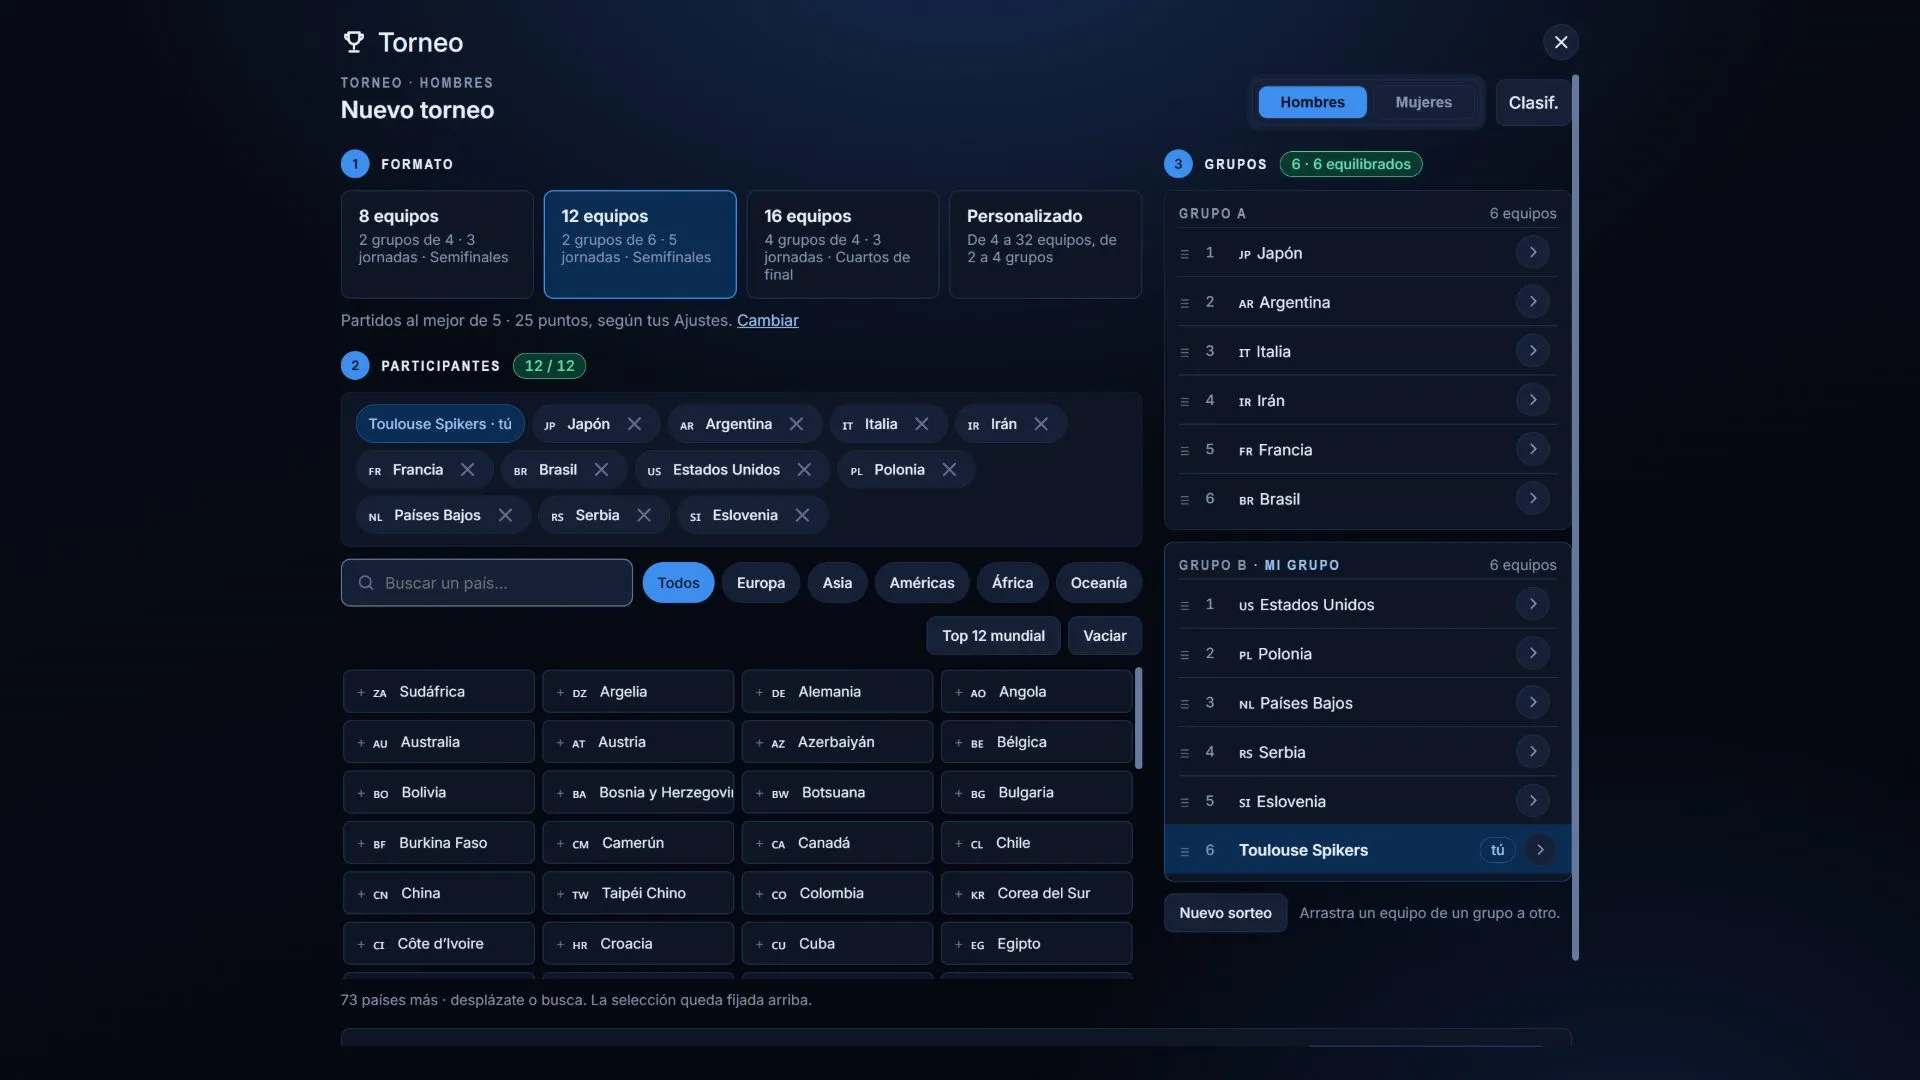Click the dialog's right-edge scrollbar
The image size is (1920, 1080).
click(1575, 517)
